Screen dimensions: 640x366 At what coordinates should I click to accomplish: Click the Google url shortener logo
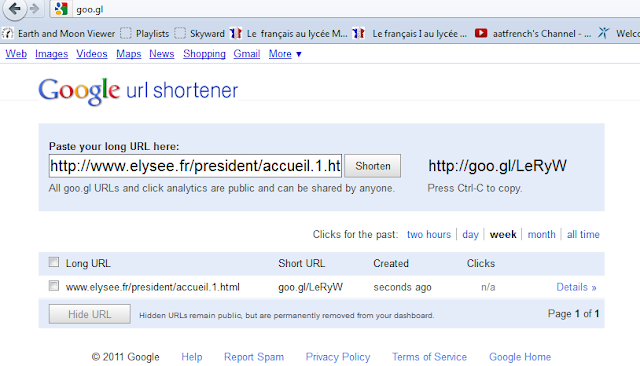coord(138,91)
